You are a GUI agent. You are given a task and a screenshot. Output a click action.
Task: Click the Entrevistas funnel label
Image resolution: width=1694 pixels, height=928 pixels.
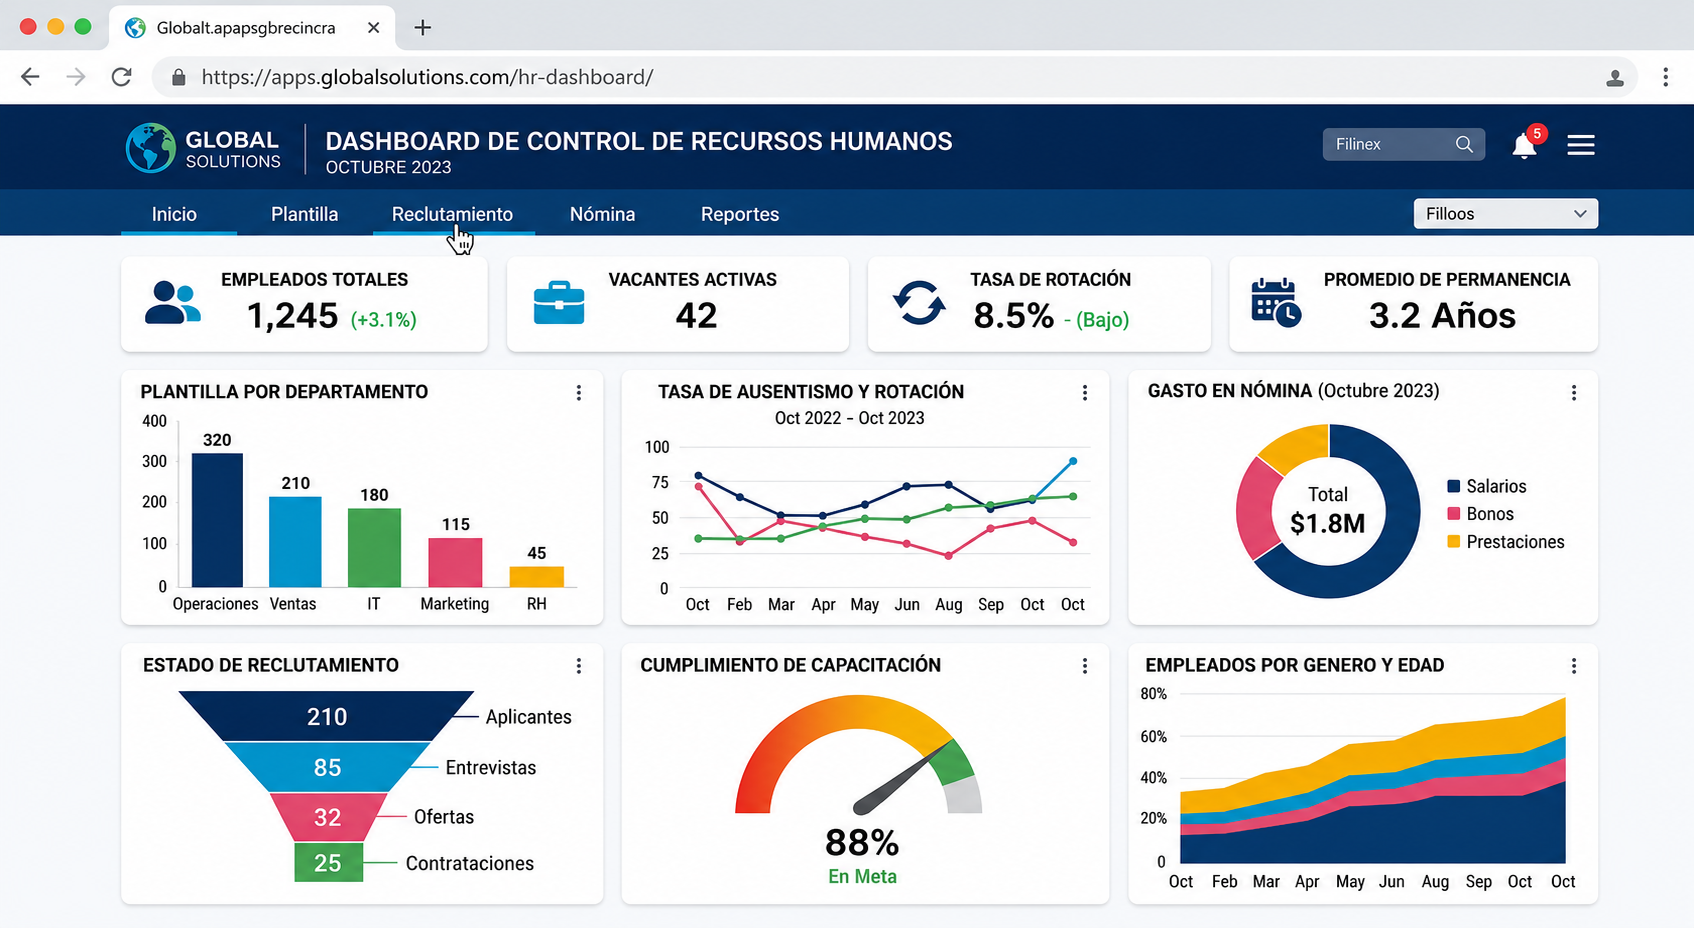click(490, 768)
